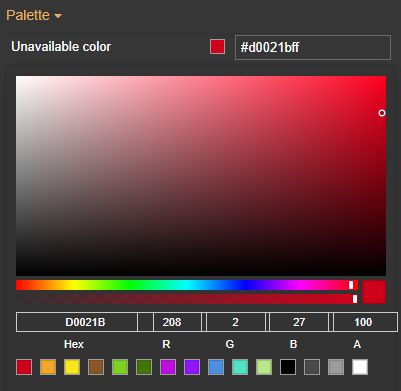Select the dark green preset swatch

click(x=144, y=367)
